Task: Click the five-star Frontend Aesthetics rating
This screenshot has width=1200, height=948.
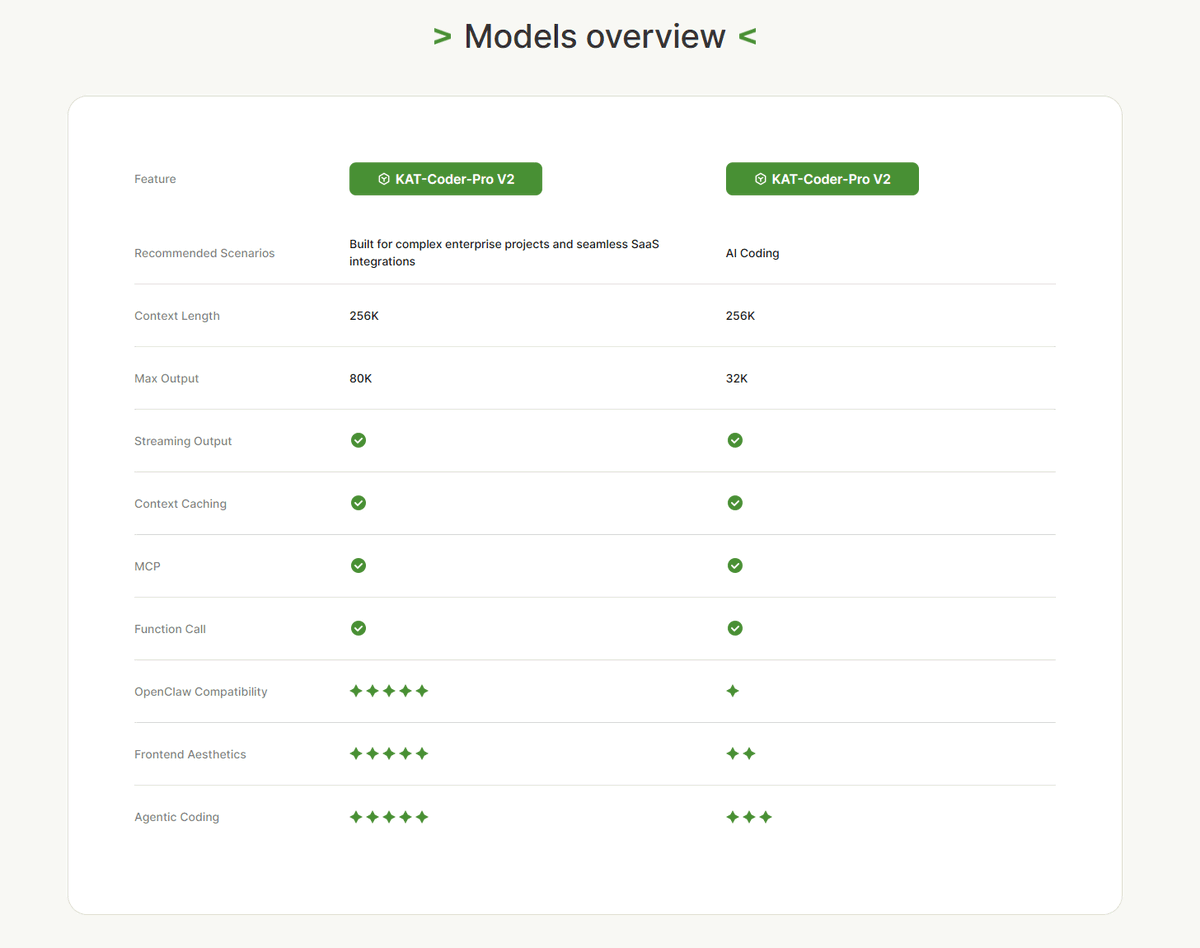Action: pyautogui.click(x=389, y=754)
